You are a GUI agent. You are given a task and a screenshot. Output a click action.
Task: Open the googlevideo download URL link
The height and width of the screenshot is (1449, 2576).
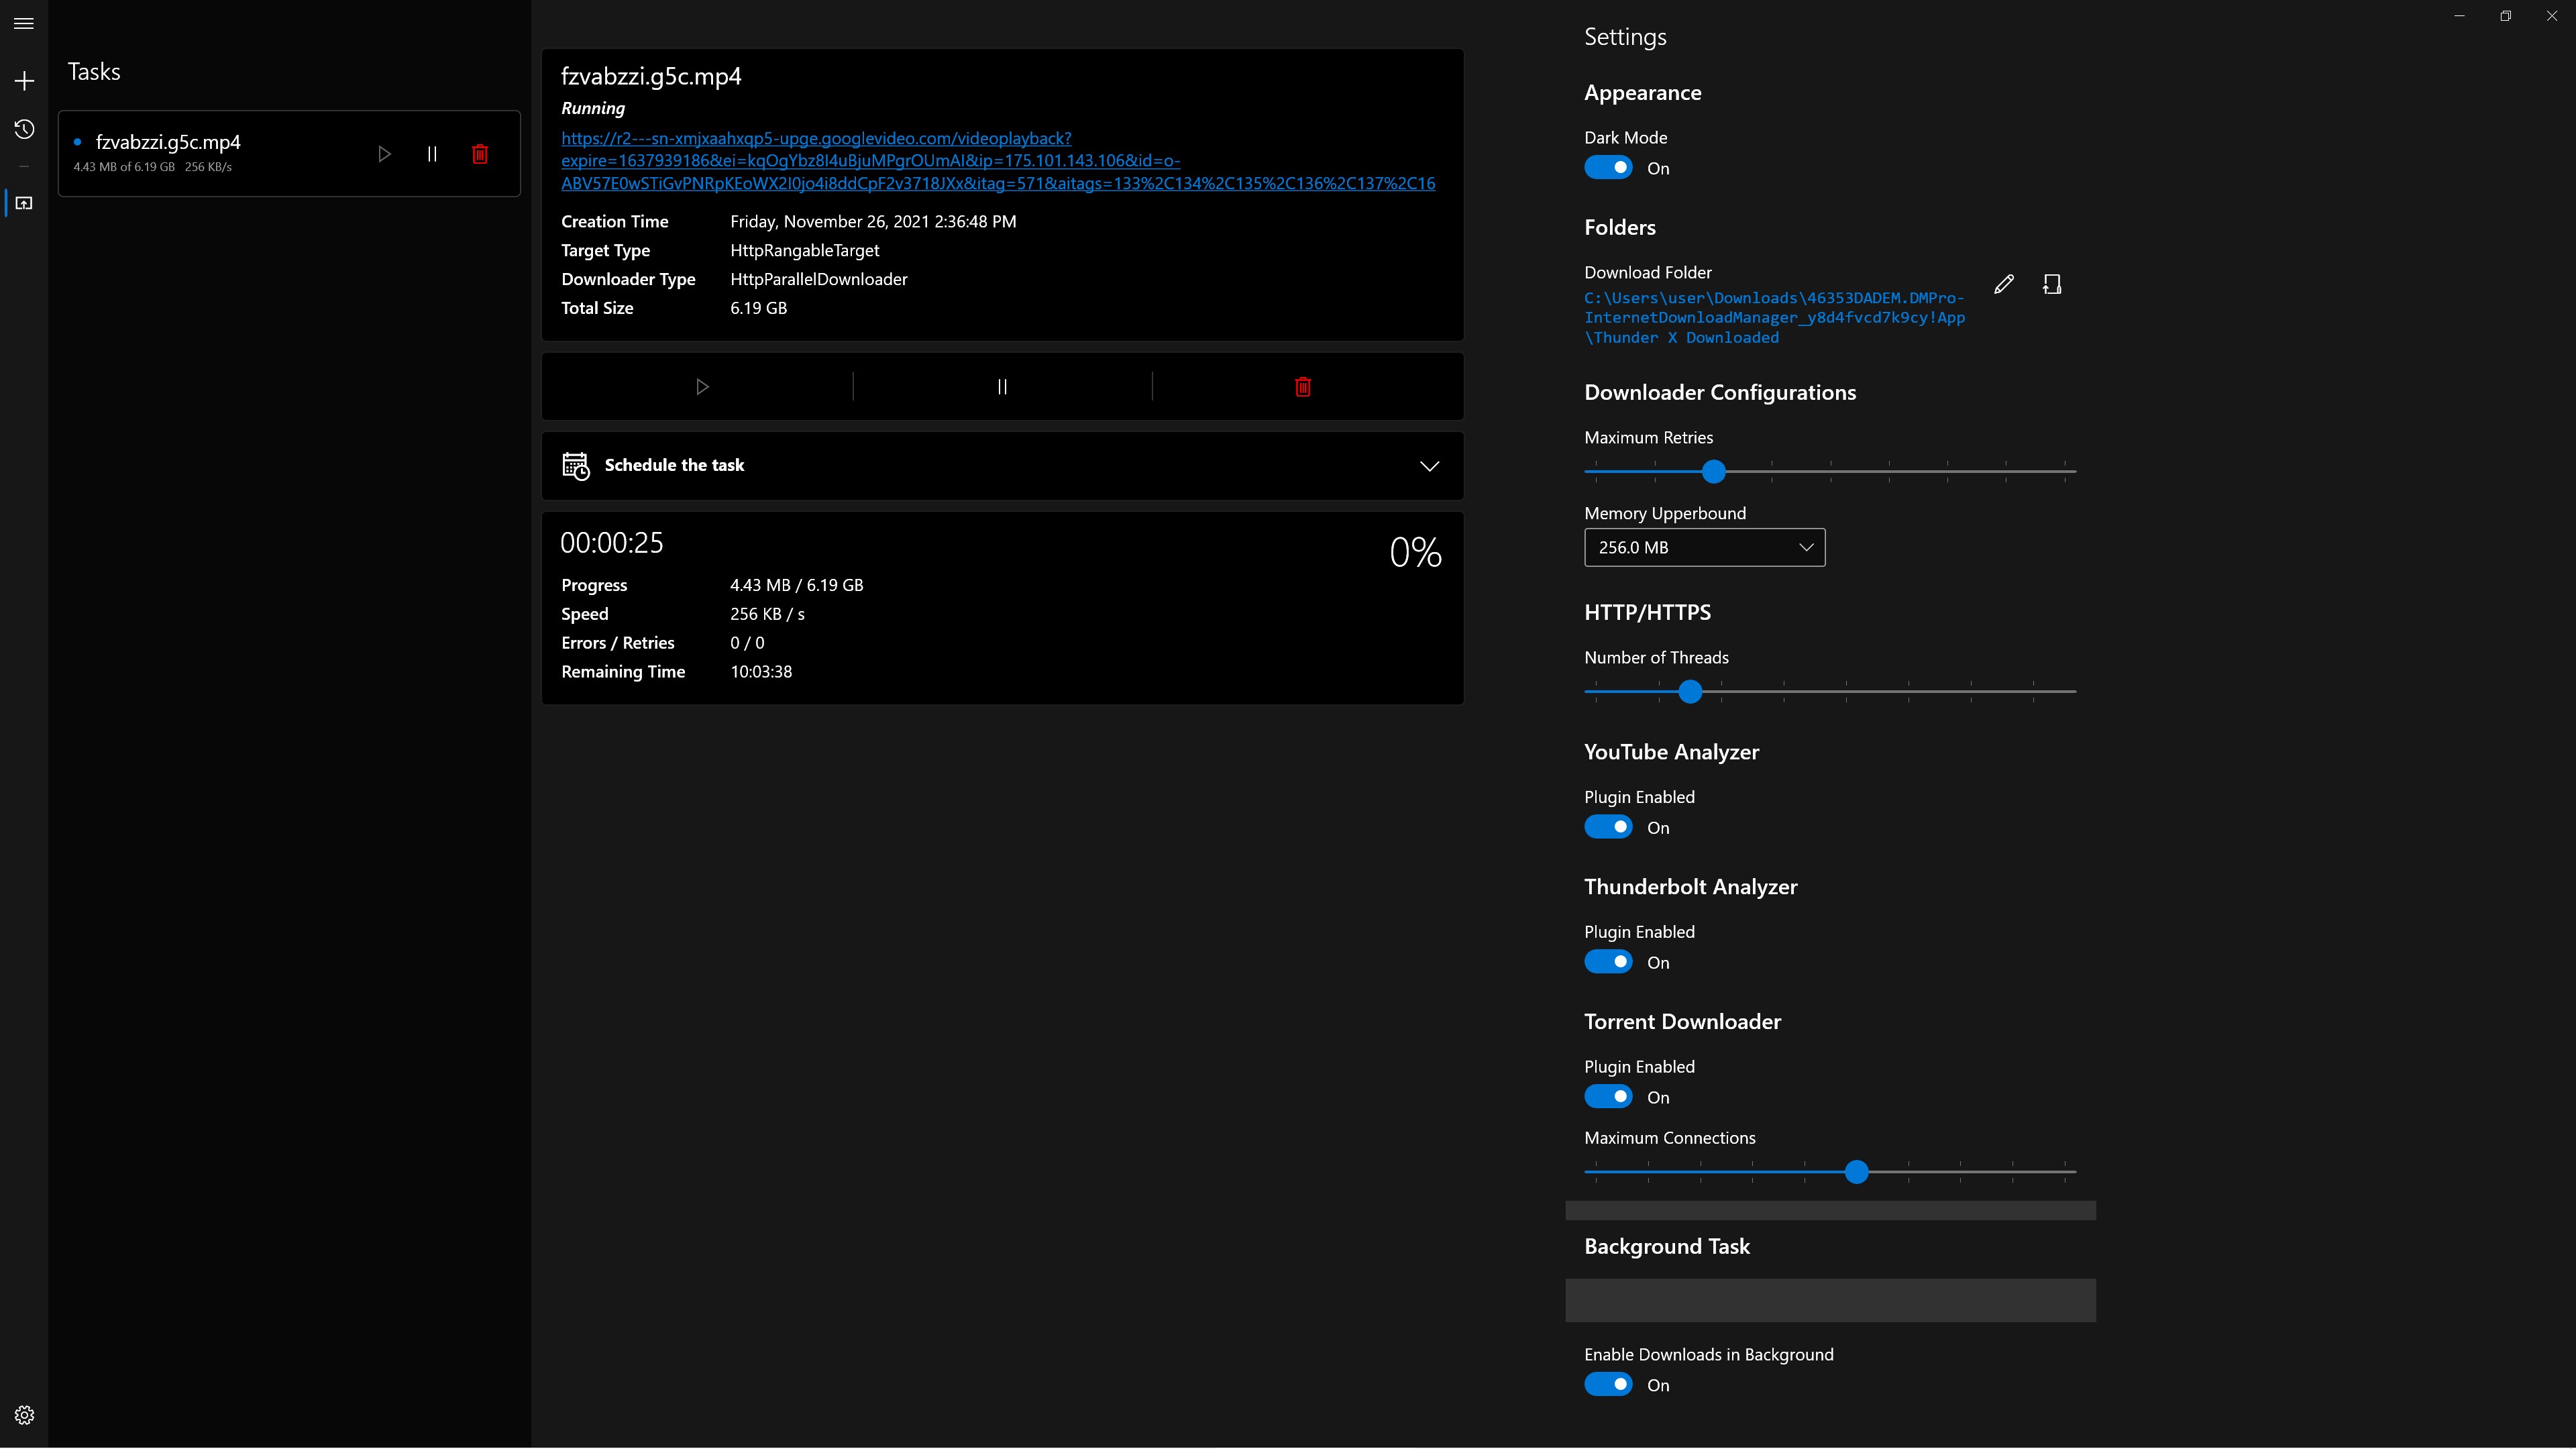998,161
